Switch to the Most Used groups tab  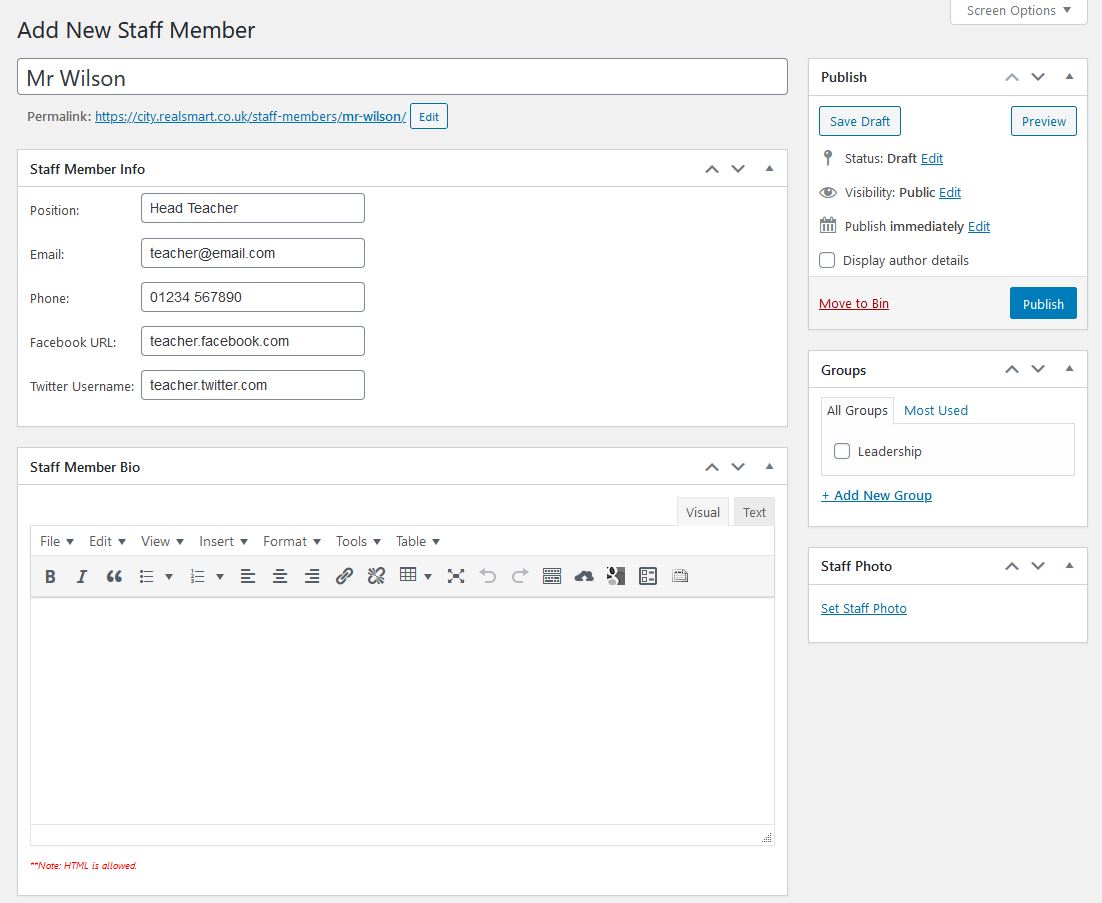pos(935,410)
